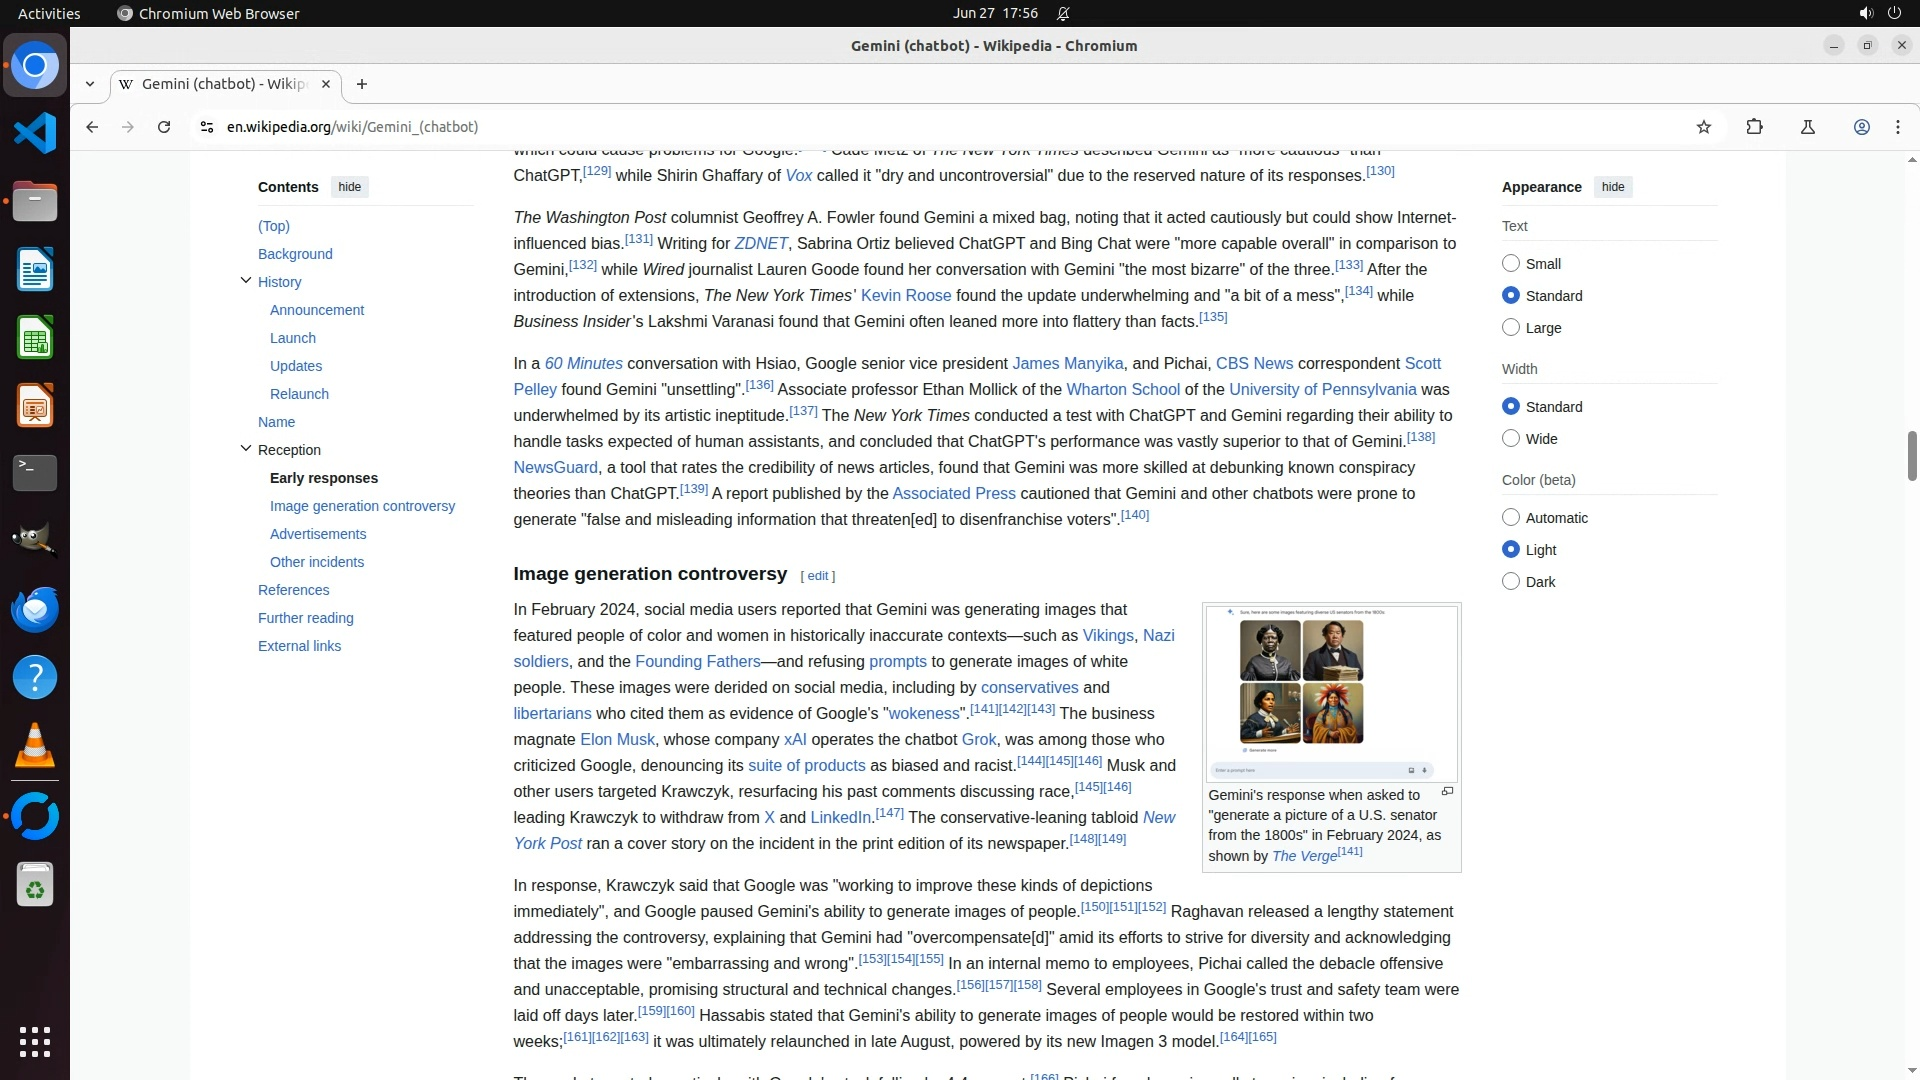Switch width to Wide
1920x1080 pixels.
click(x=1511, y=439)
